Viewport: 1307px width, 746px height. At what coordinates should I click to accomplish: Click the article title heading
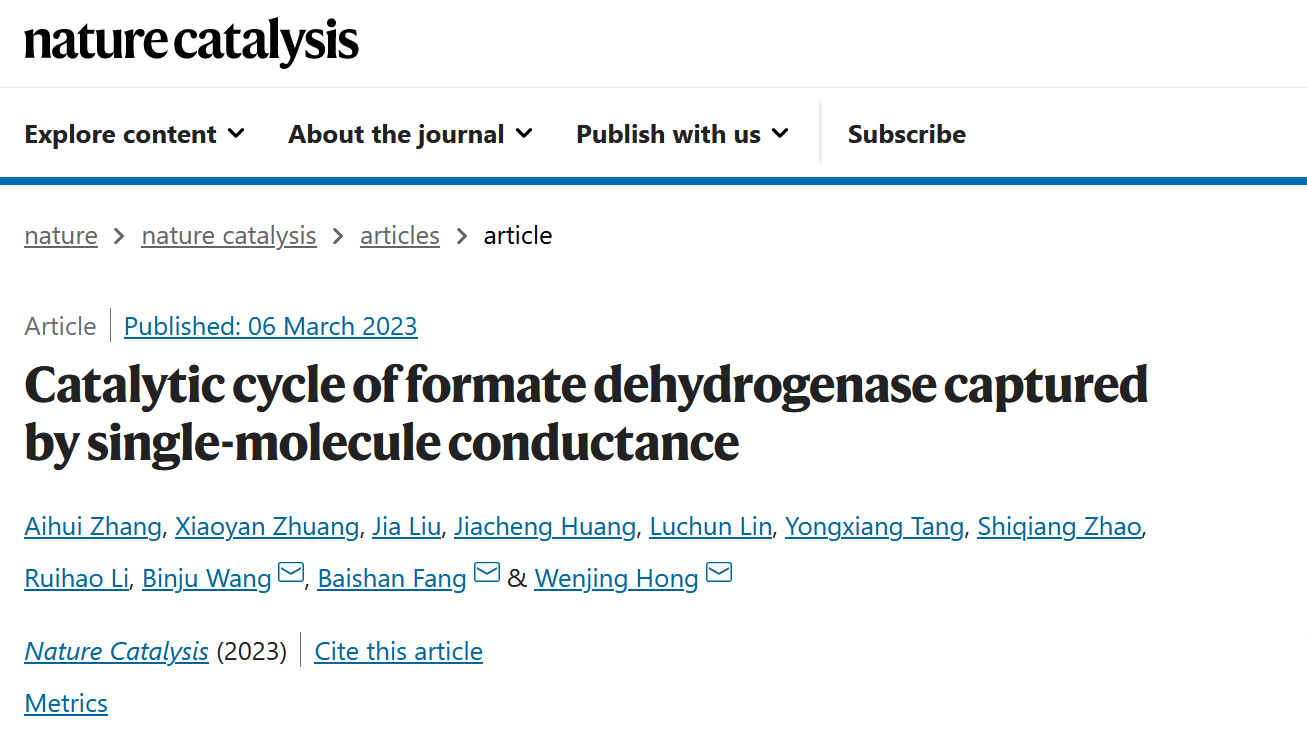pos(585,412)
